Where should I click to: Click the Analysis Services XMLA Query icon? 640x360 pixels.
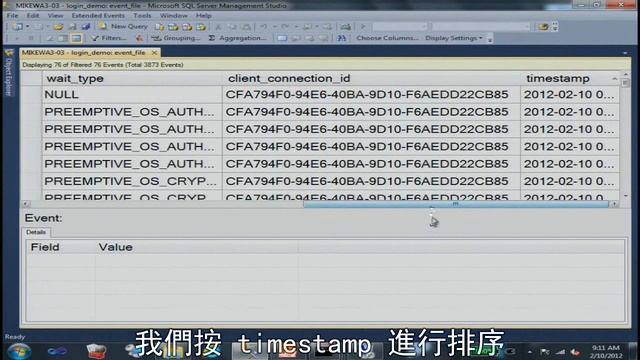(201, 27)
